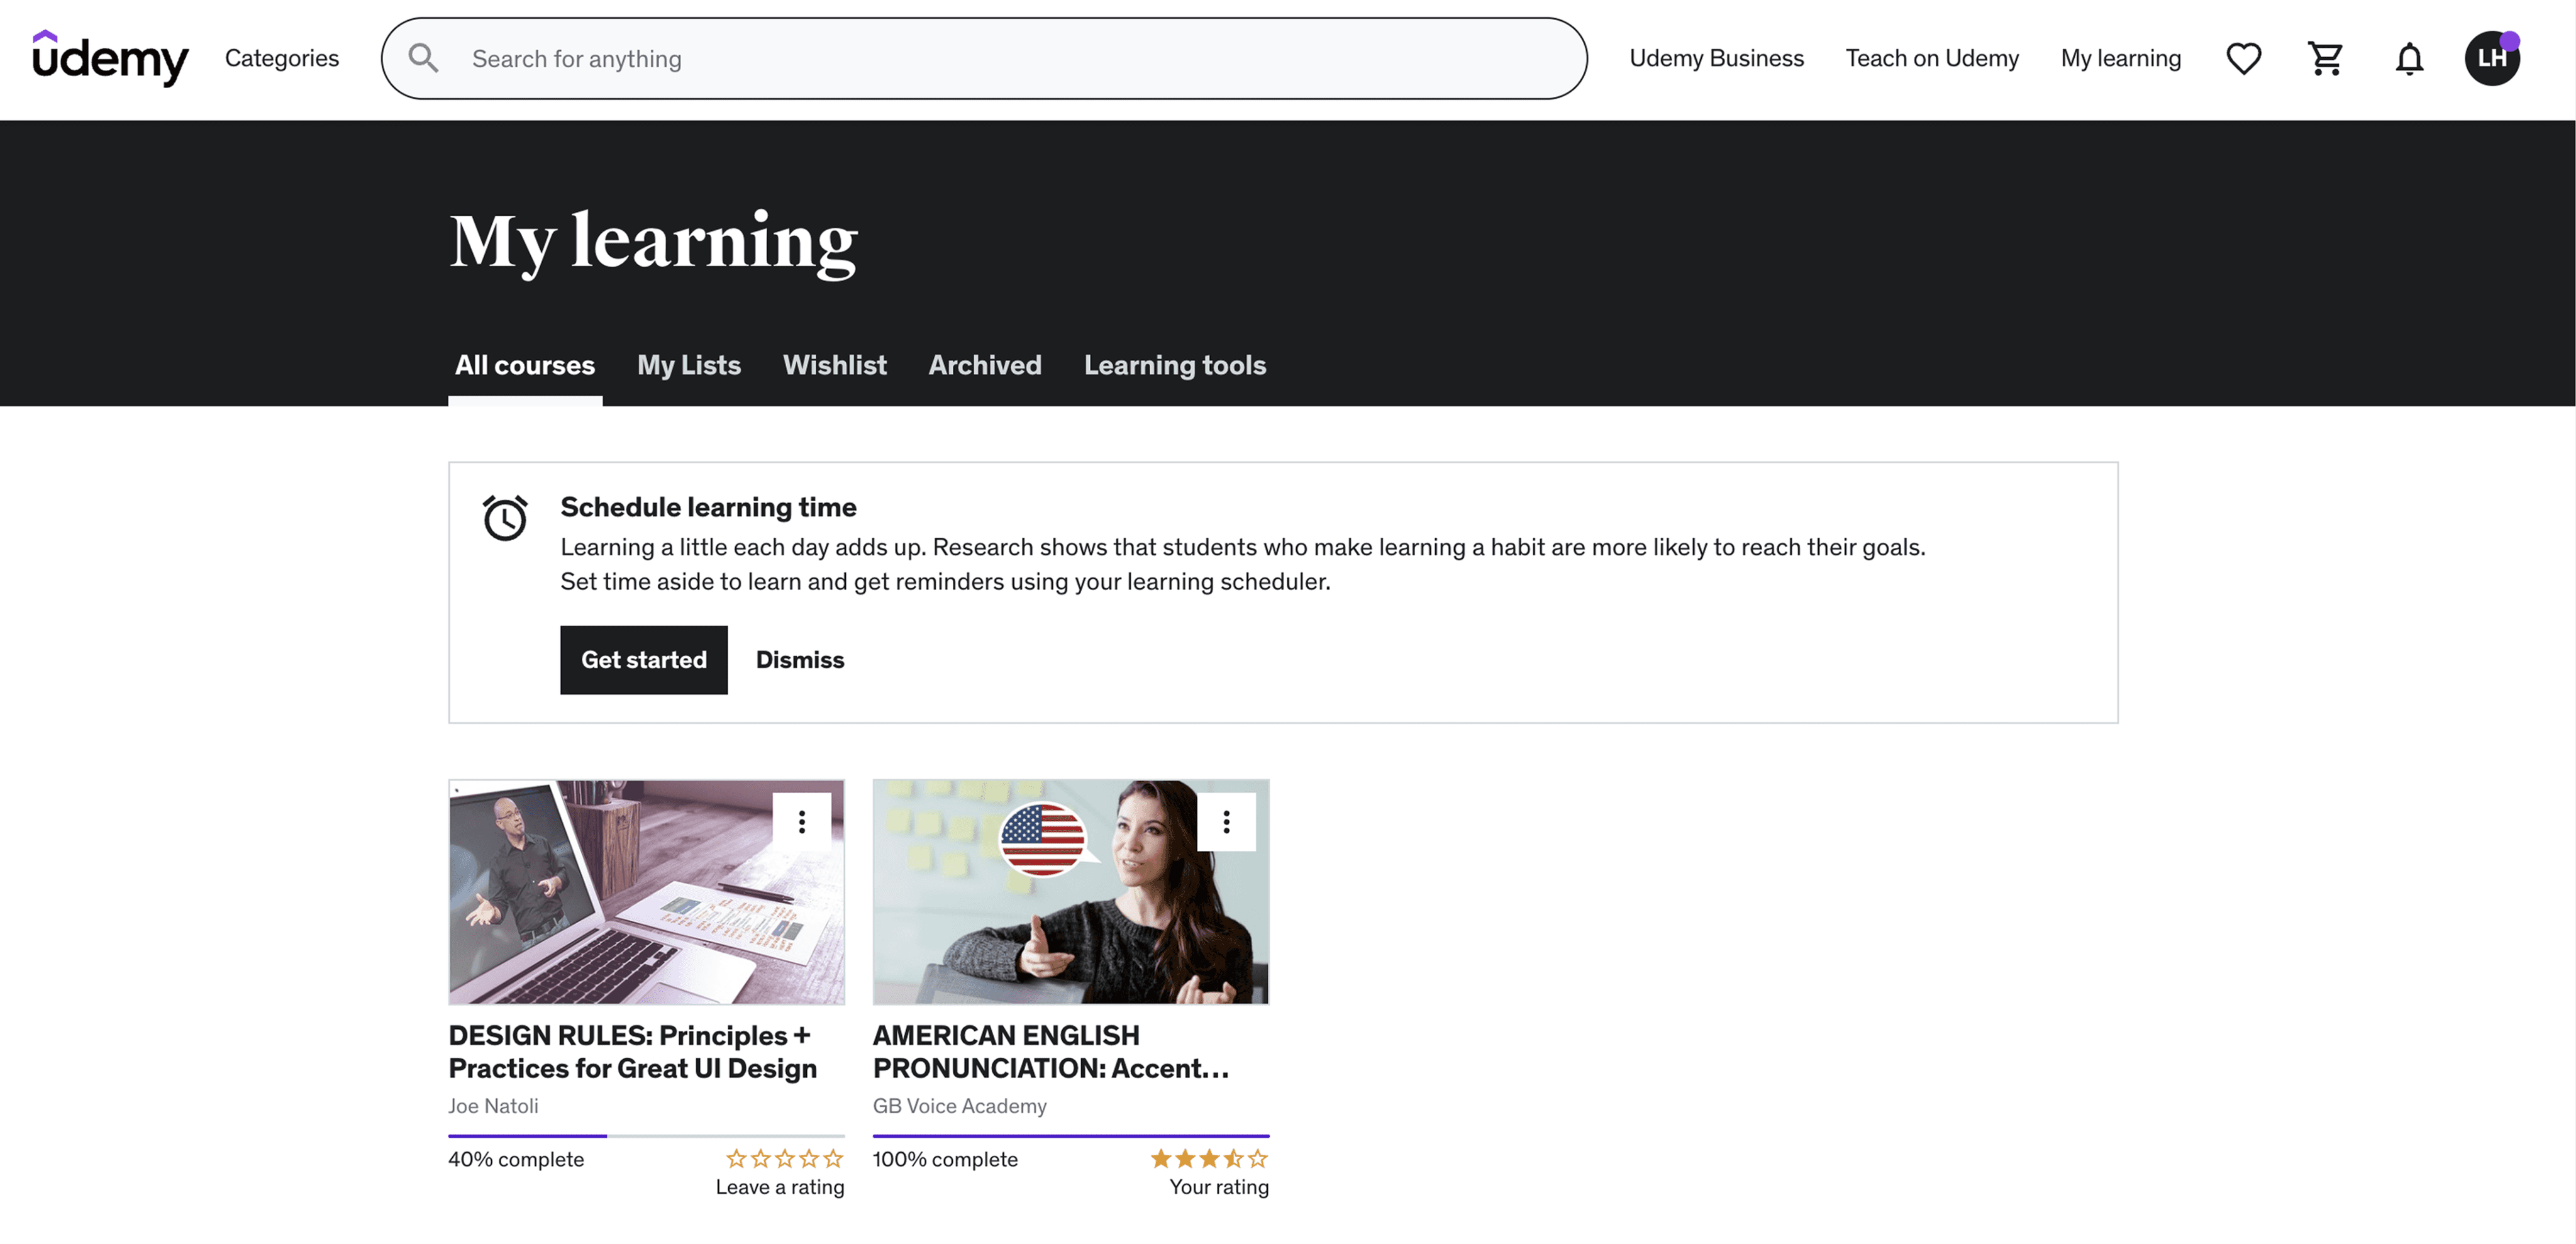This screenshot has width=2576, height=1244.
Task: Open options menu on Design Rules course
Action: [801, 822]
